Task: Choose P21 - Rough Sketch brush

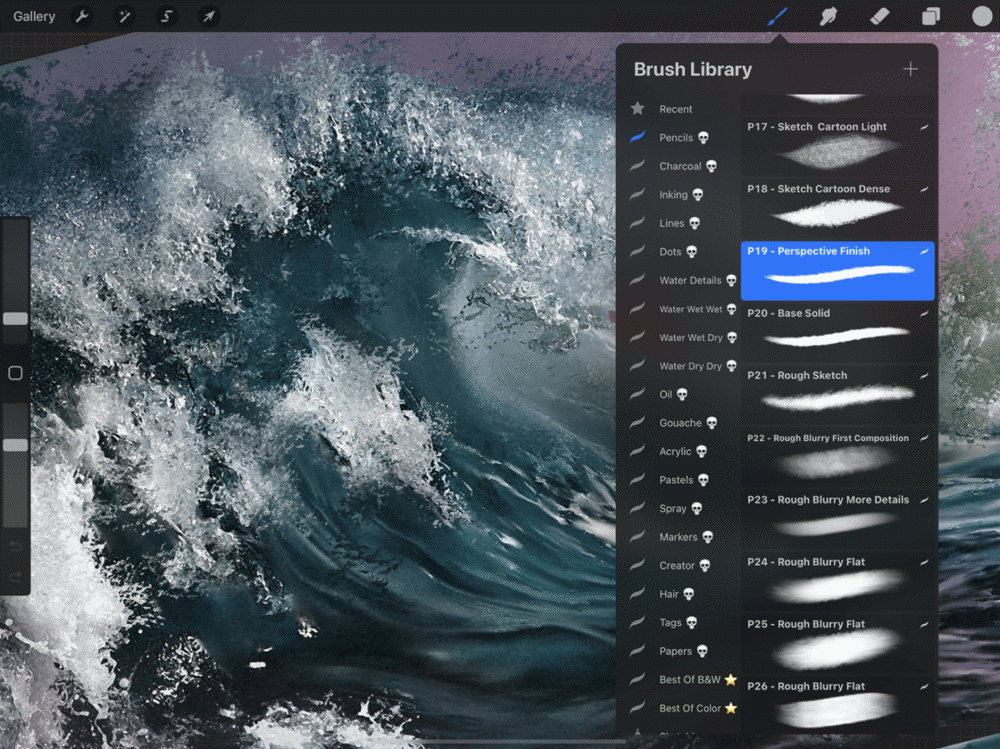Action: pyautogui.click(x=837, y=395)
